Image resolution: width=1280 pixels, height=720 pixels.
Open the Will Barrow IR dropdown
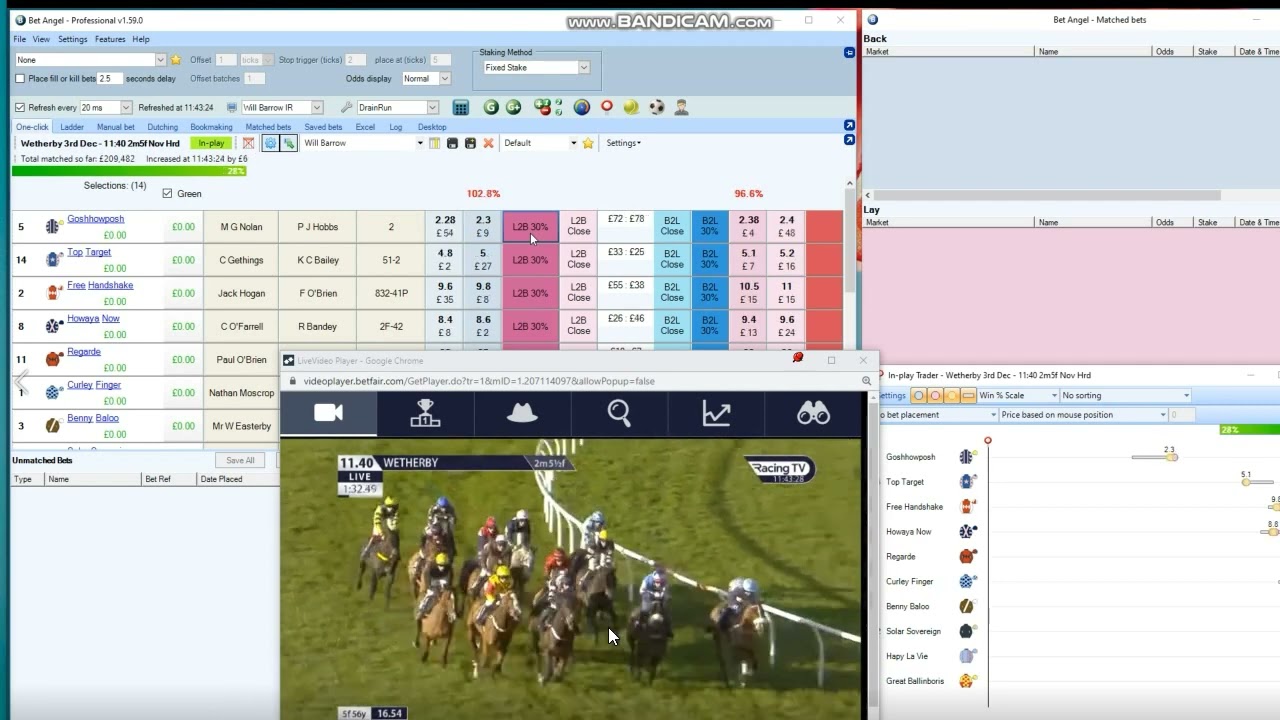[282, 107]
